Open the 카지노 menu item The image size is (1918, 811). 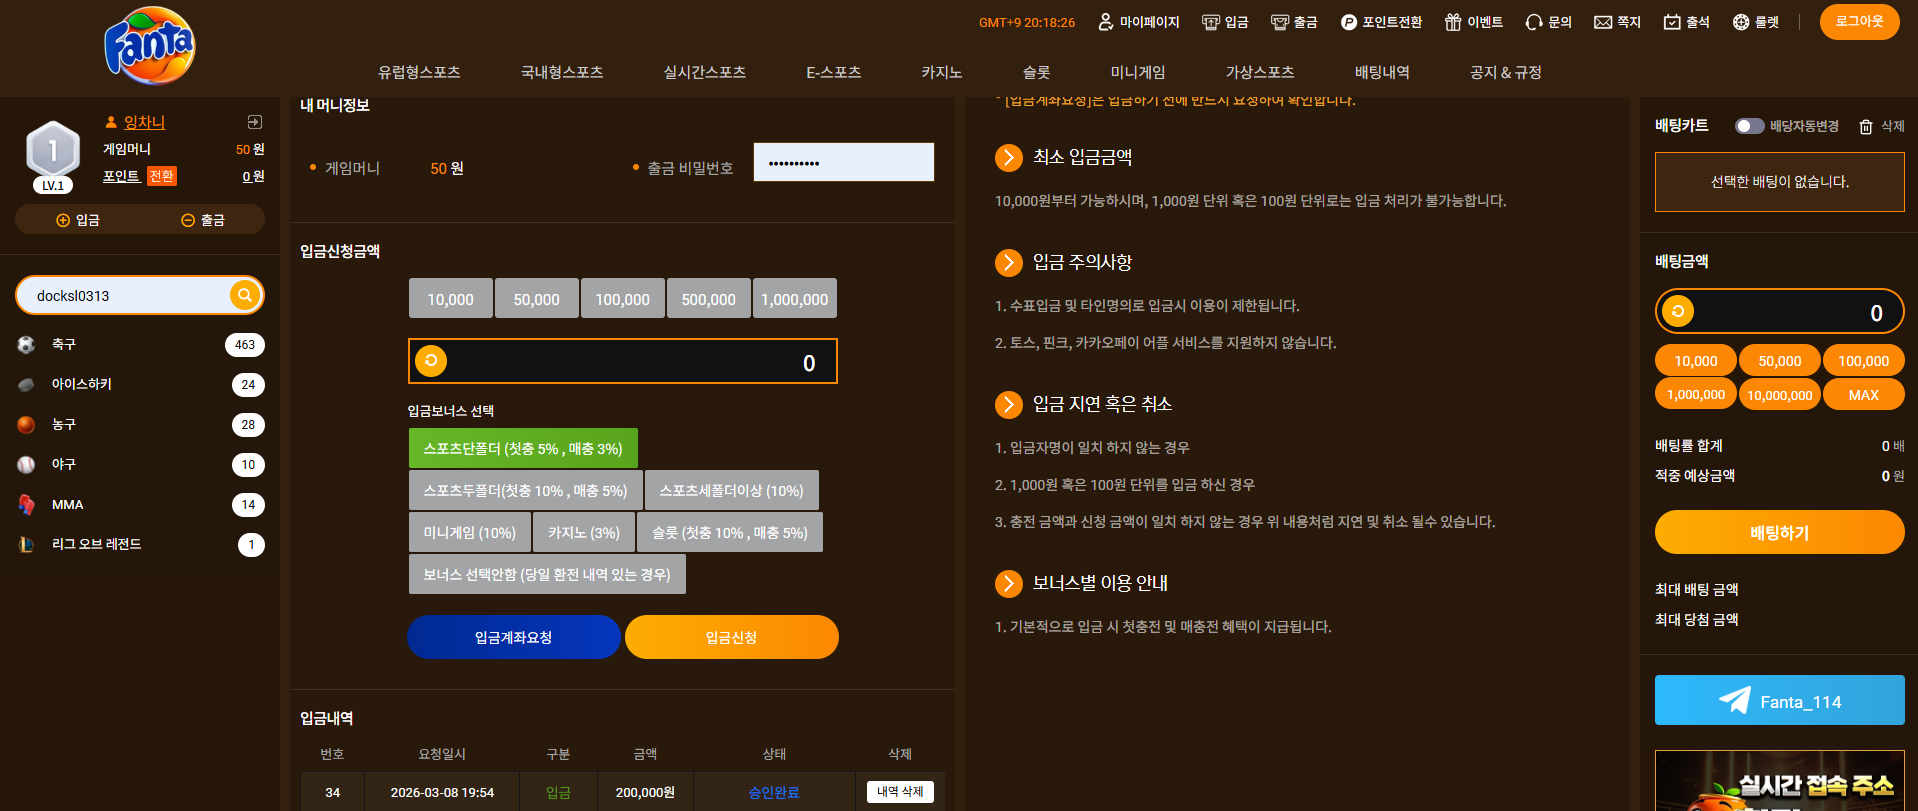tap(942, 72)
